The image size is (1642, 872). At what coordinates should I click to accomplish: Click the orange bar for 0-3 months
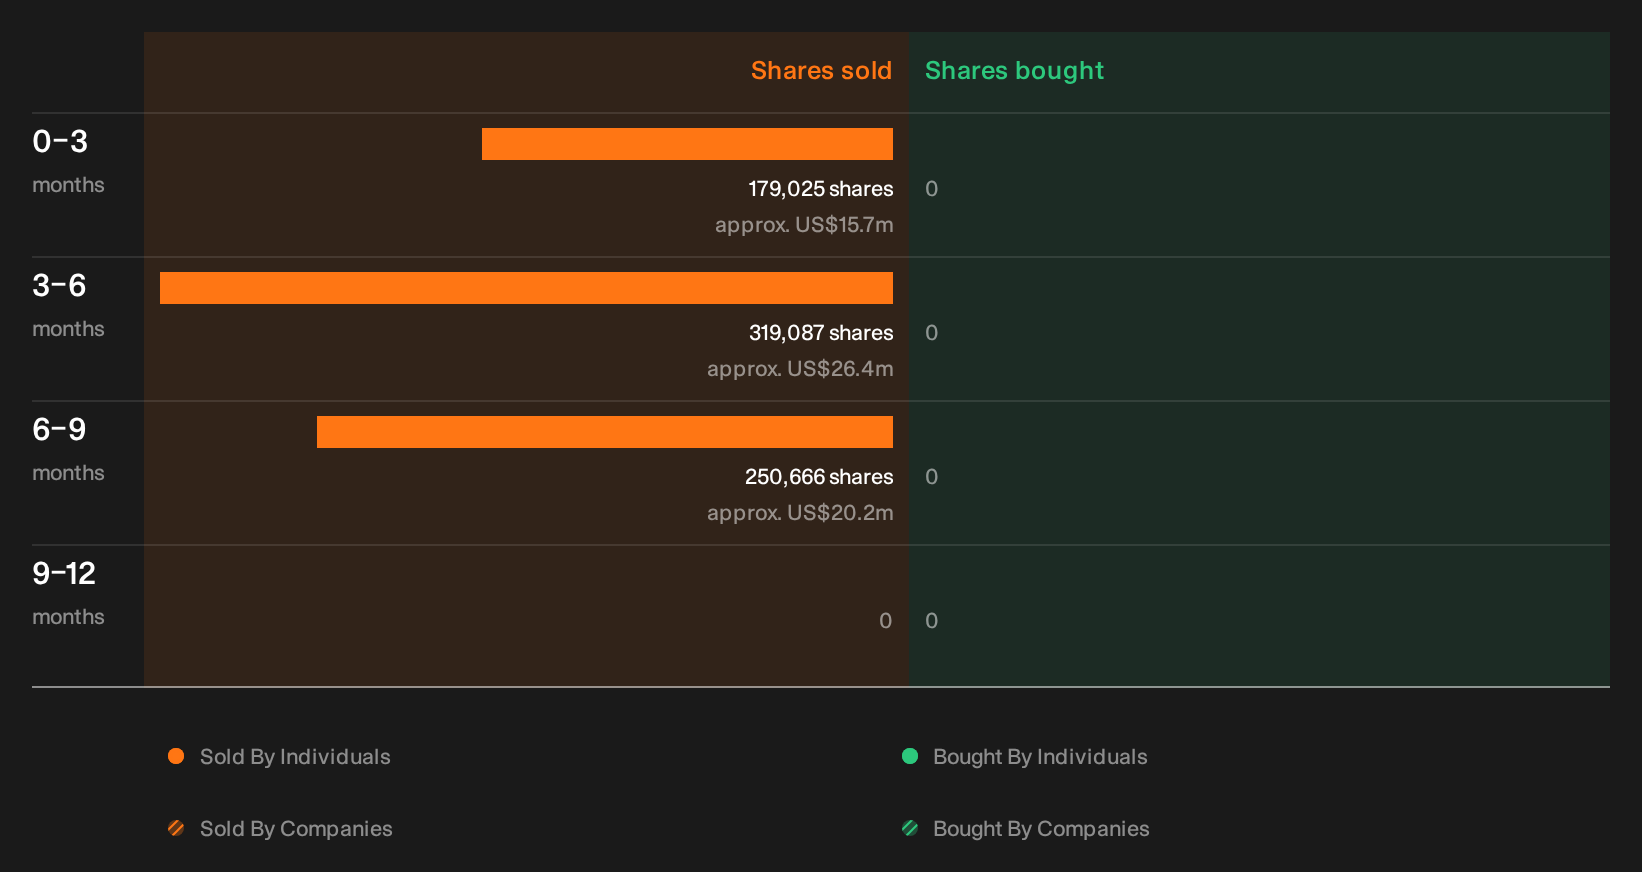tap(687, 144)
